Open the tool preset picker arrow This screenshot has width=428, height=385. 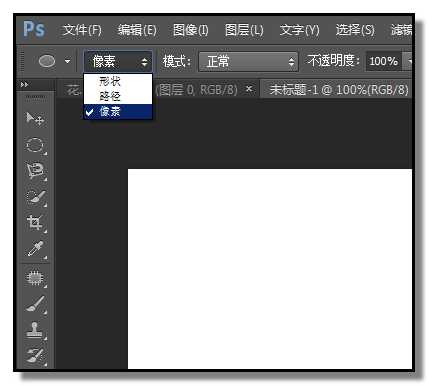pos(68,62)
